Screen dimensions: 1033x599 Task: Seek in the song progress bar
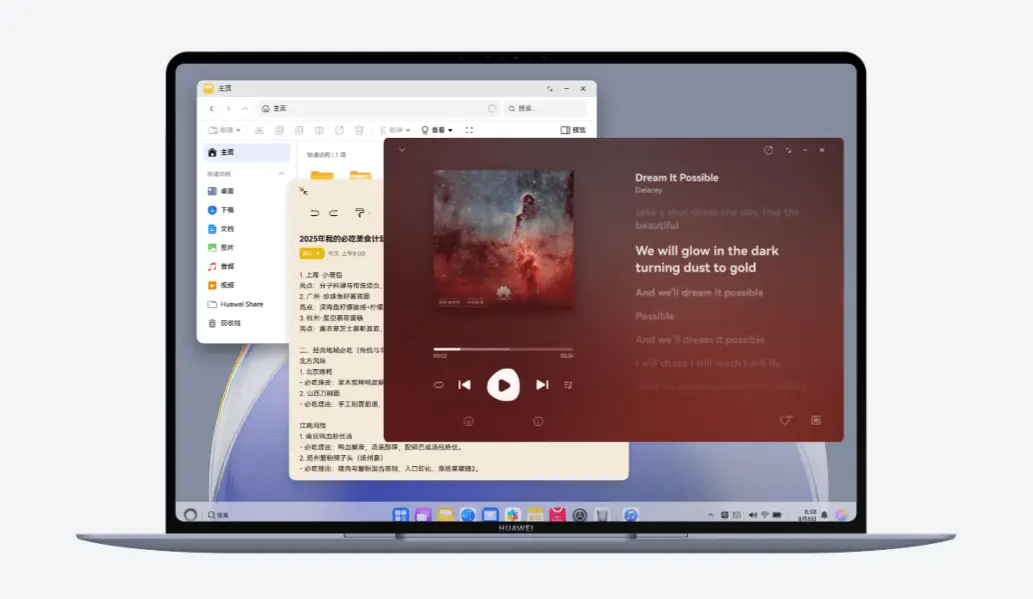503,349
